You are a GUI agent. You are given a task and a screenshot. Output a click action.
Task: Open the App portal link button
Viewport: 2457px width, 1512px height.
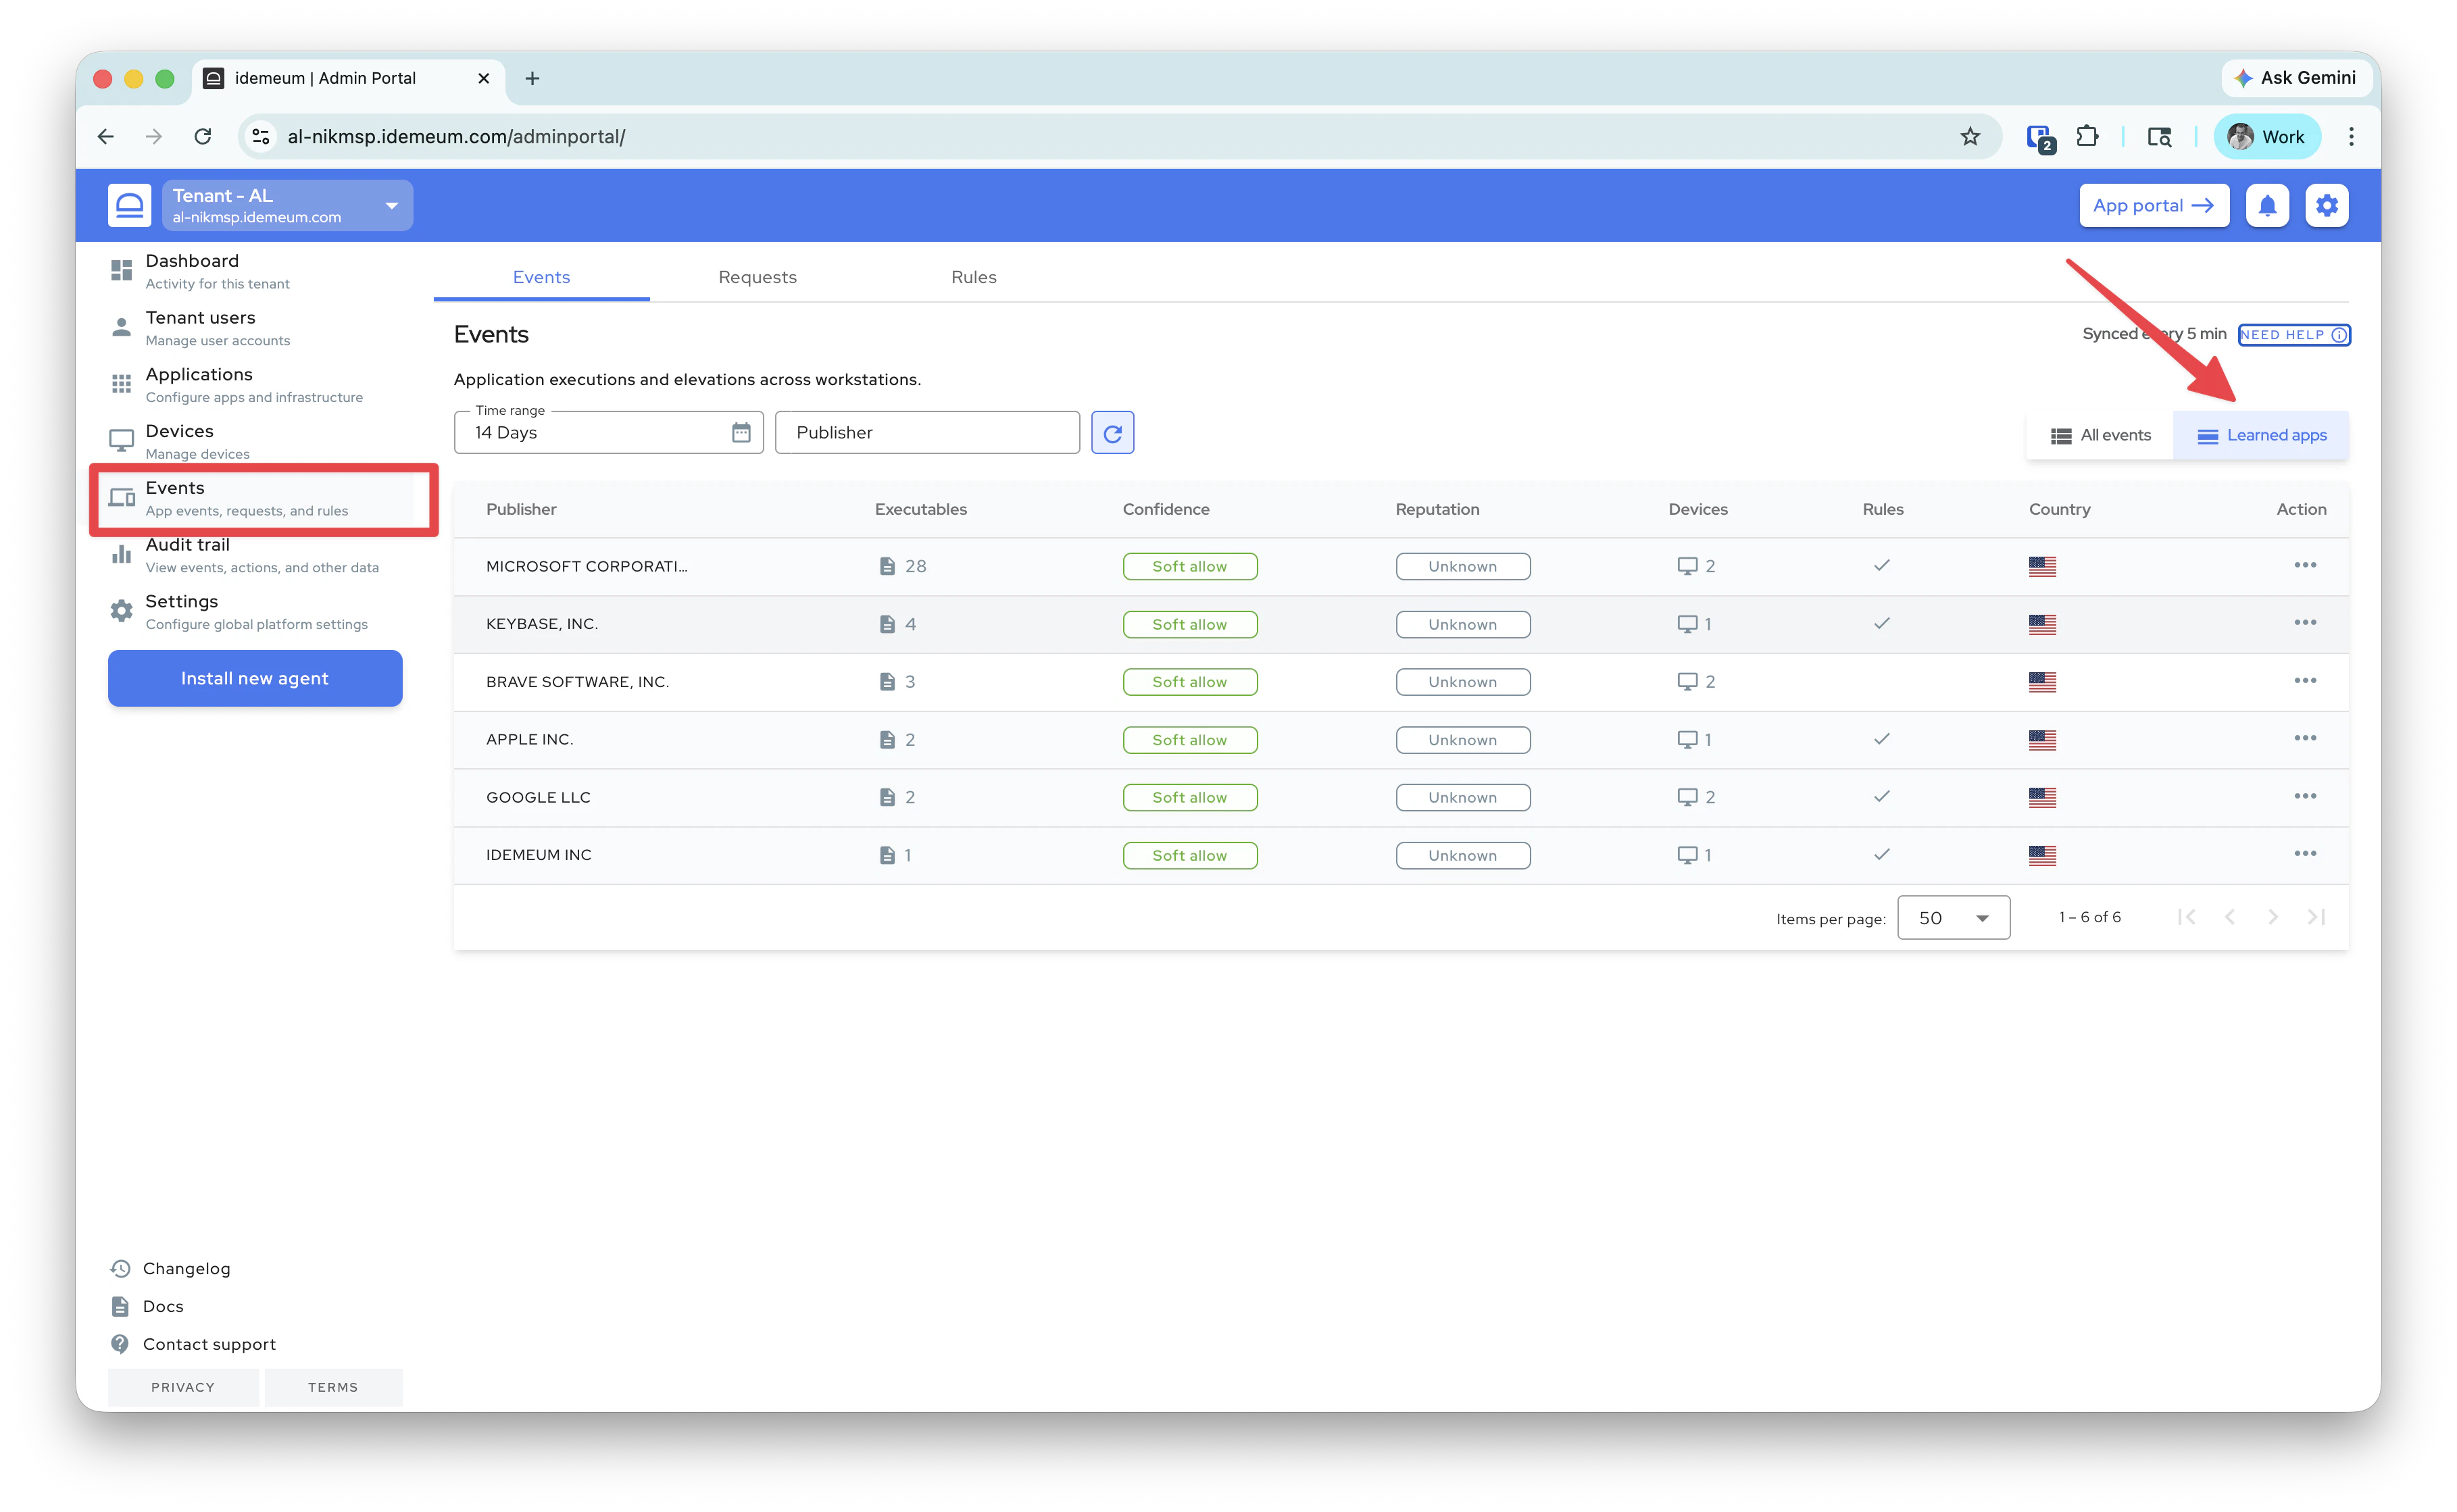tap(2153, 206)
